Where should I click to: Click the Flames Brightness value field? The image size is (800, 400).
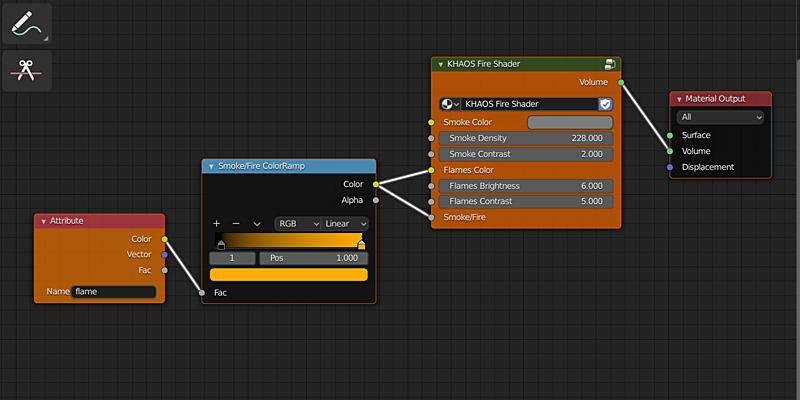pyautogui.click(x=526, y=186)
